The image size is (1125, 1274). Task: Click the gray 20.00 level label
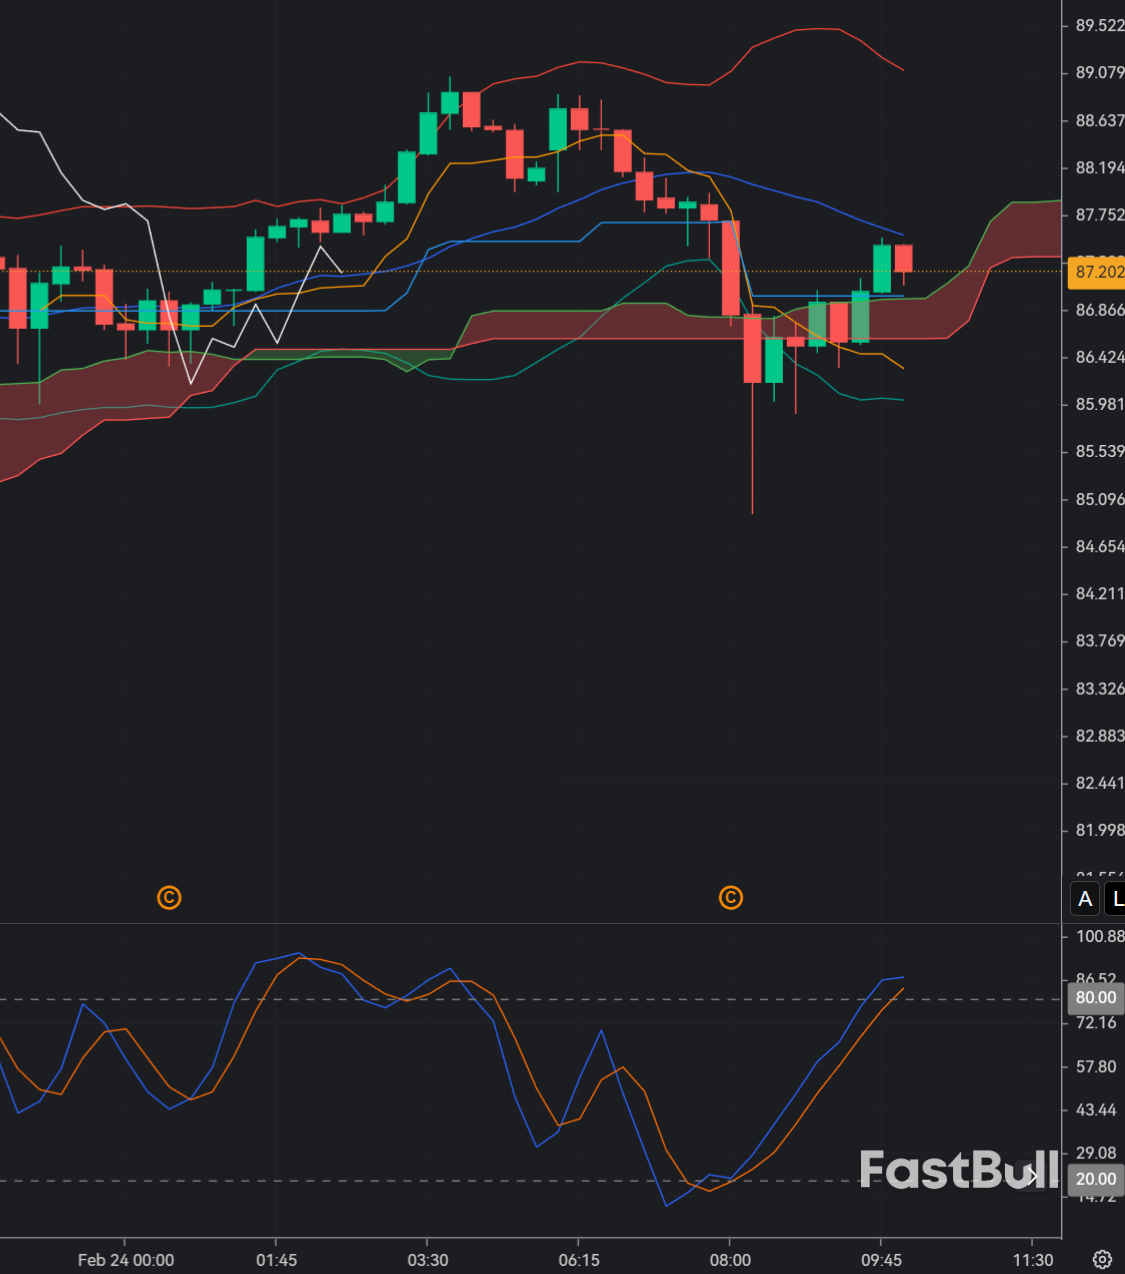click(1095, 1179)
